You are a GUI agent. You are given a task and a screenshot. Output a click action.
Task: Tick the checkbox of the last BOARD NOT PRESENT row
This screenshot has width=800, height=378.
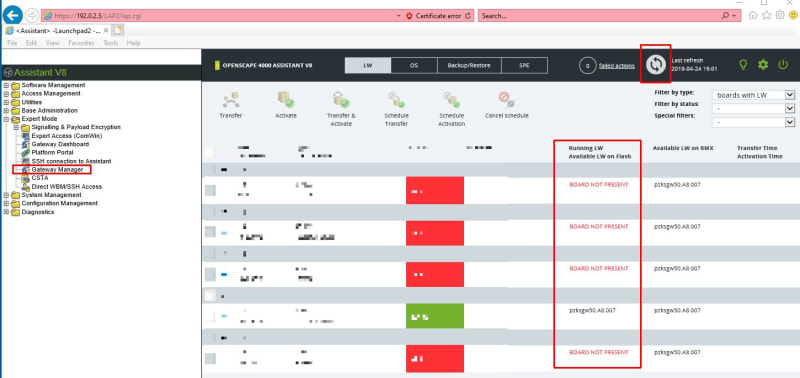click(210, 359)
